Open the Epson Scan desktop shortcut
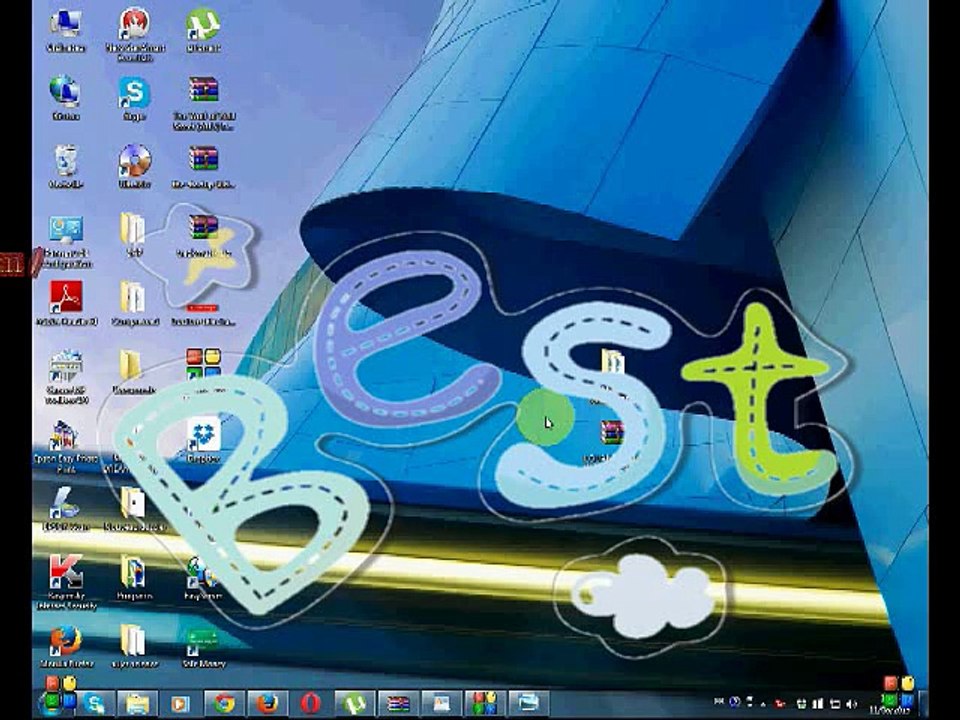The width and height of the screenshot is (960, 720). 66,508
